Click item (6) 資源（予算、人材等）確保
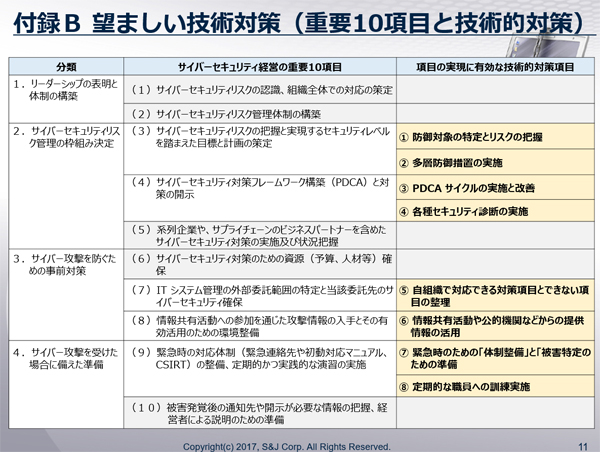The height and width of the screenshot is (452, 600). (260, 264)
